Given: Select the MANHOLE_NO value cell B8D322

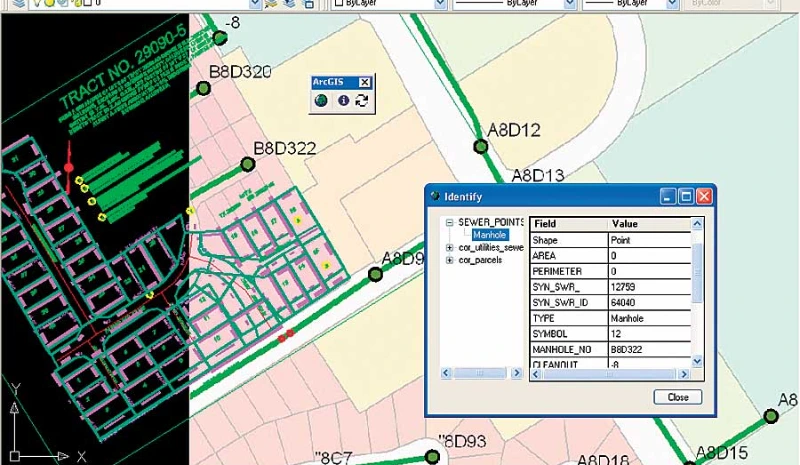Looking at the screenshot, I should tap(648, 349).
